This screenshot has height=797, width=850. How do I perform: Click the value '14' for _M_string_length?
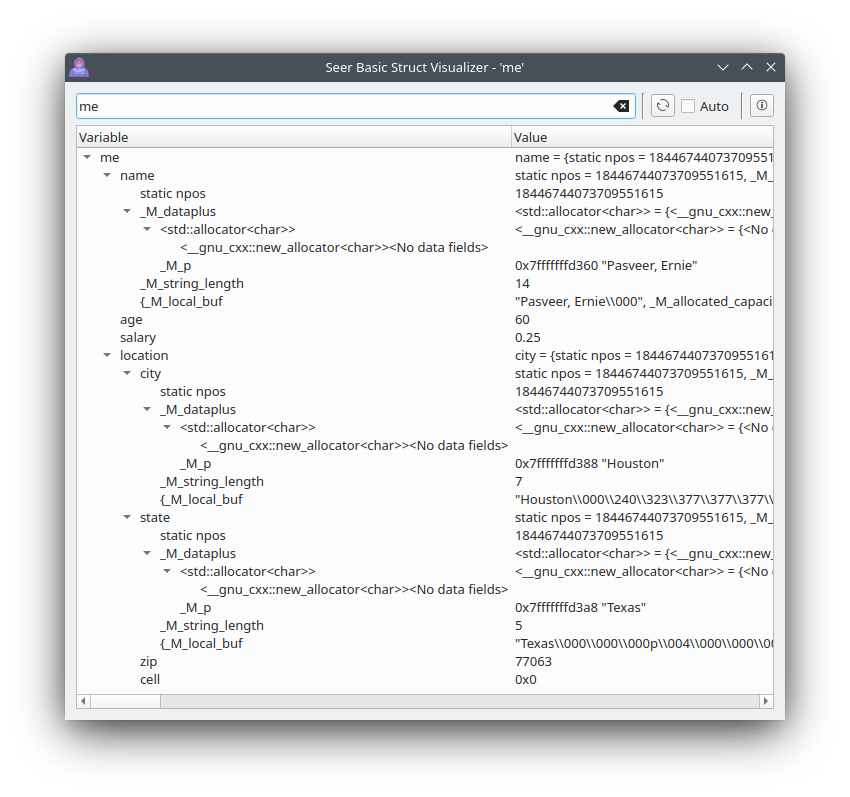pos(522,284)
